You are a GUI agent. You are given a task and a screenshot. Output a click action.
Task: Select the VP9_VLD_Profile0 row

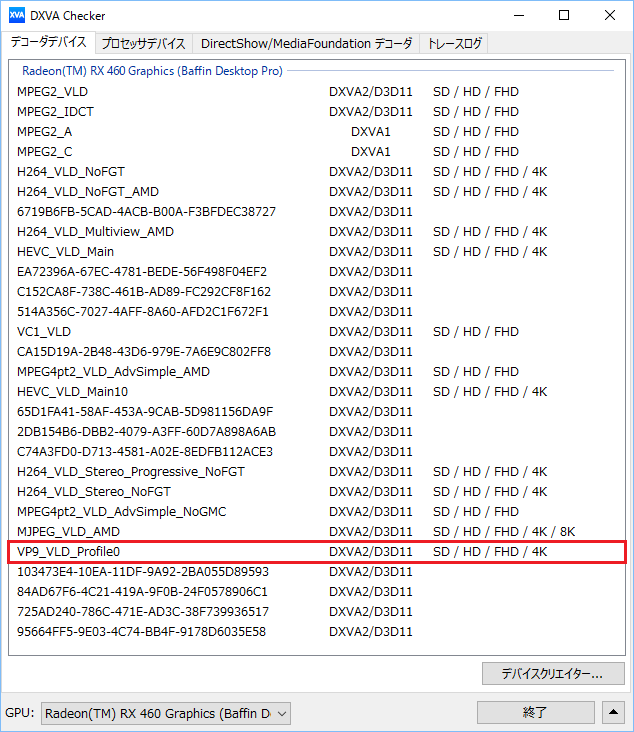click(317, 552)
